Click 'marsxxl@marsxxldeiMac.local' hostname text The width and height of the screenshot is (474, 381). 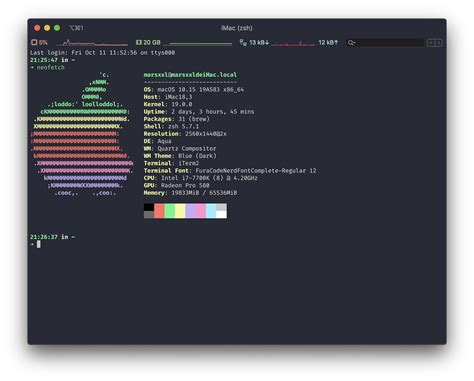point(190,75)
